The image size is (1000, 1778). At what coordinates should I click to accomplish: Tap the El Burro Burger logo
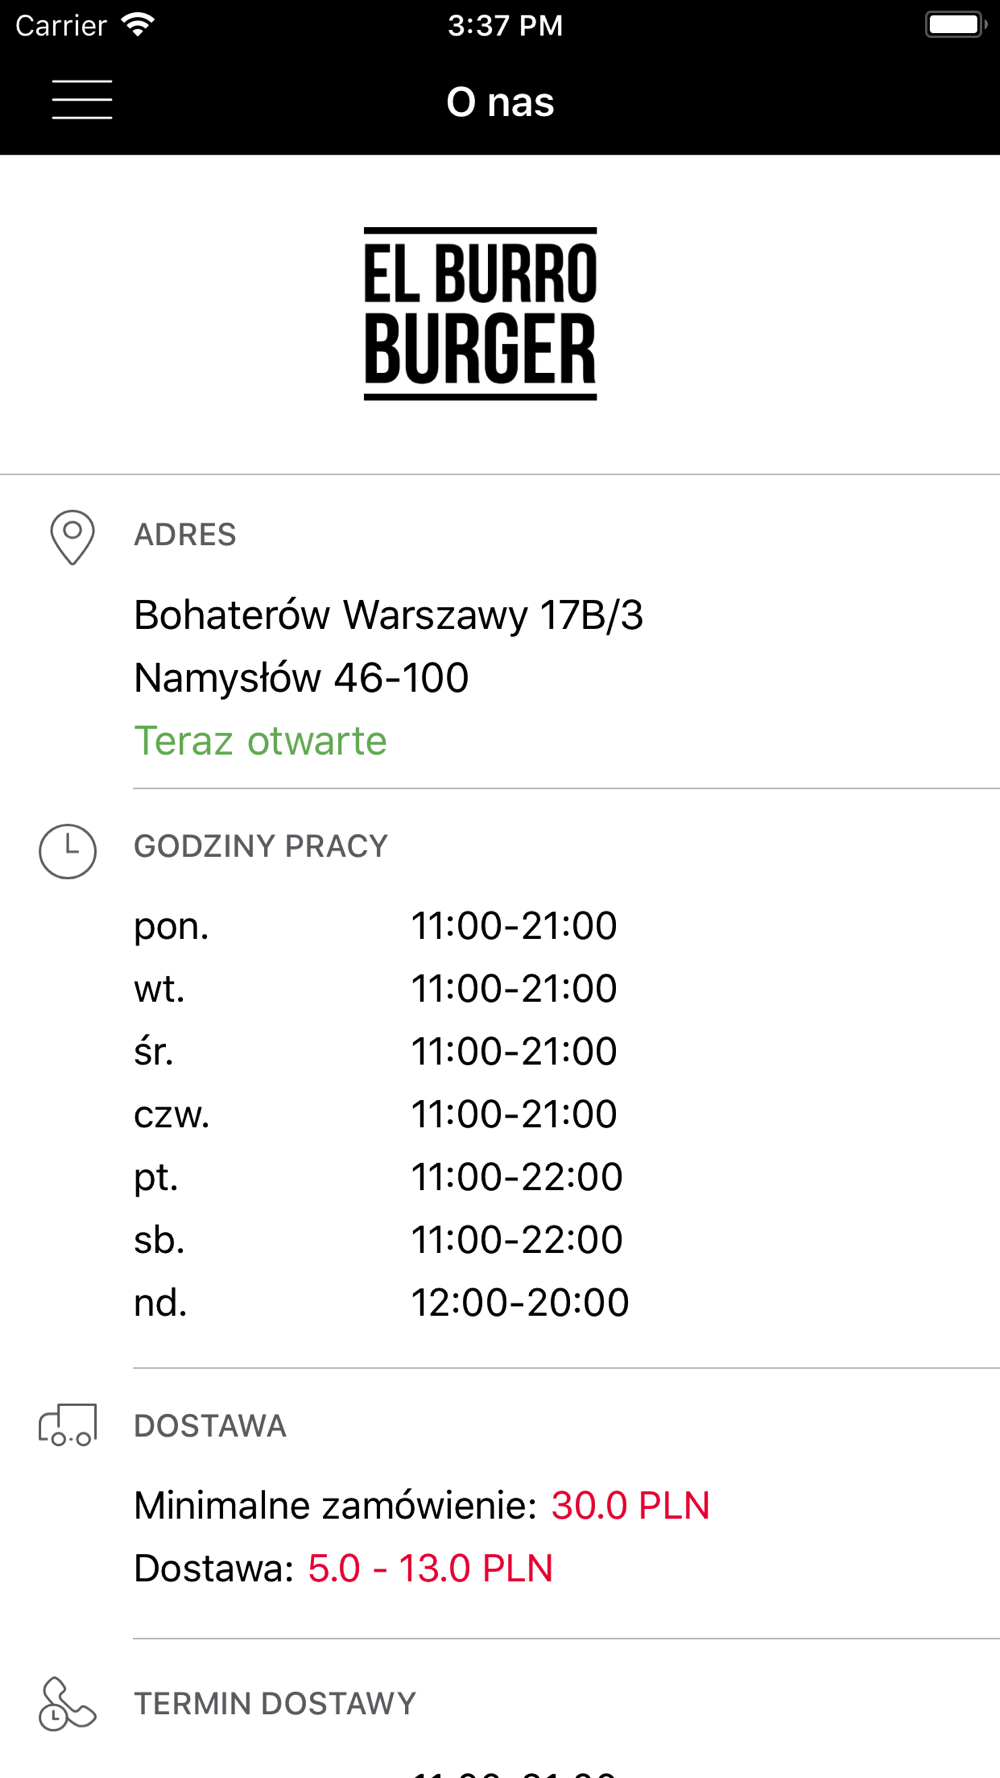[x=480, y=314]
